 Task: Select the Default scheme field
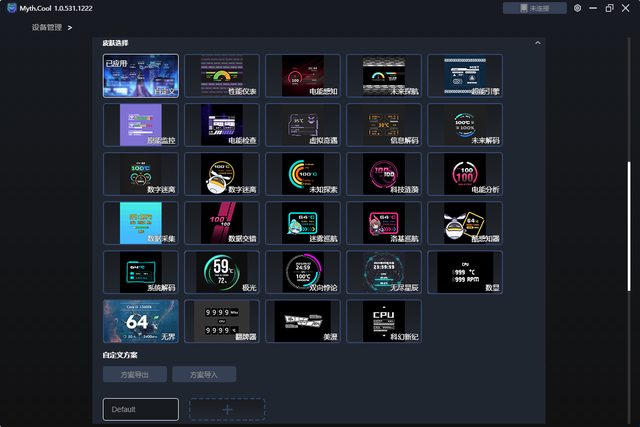[x=140, y=409]
